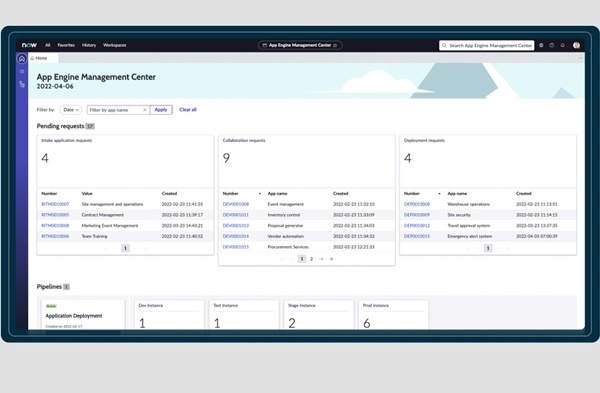Sort Deployment requests by Number column arrow
This screenshot has height=393, width=600.
pos(439,194)
